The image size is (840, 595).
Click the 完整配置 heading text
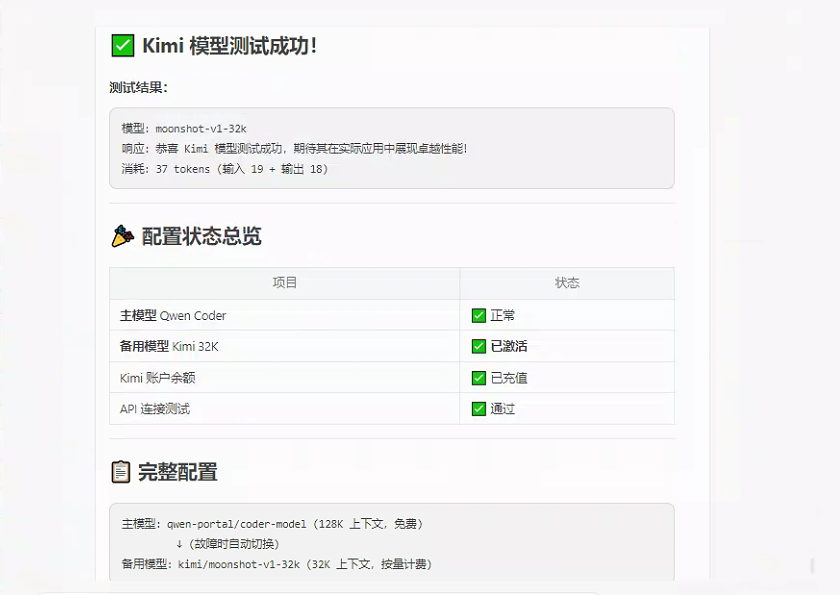point(178,472)
